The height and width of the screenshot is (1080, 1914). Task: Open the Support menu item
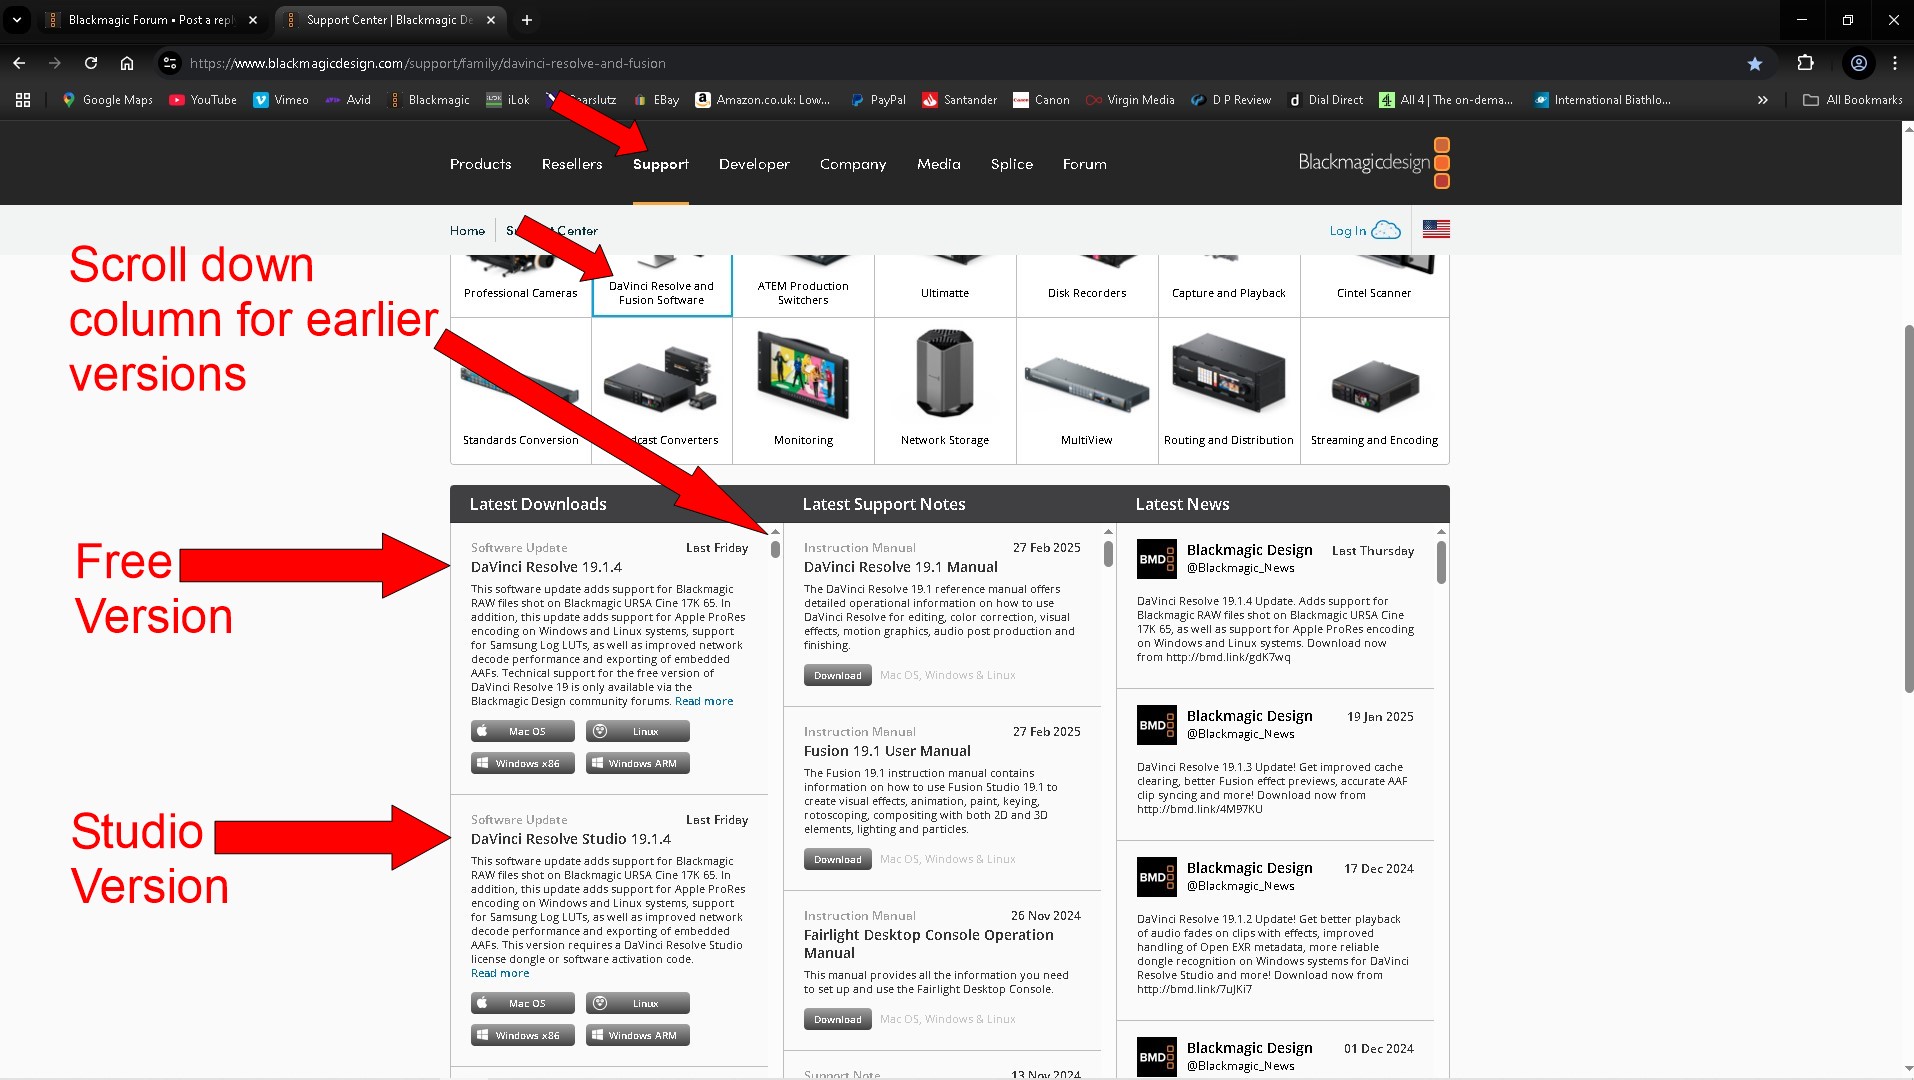661,164
